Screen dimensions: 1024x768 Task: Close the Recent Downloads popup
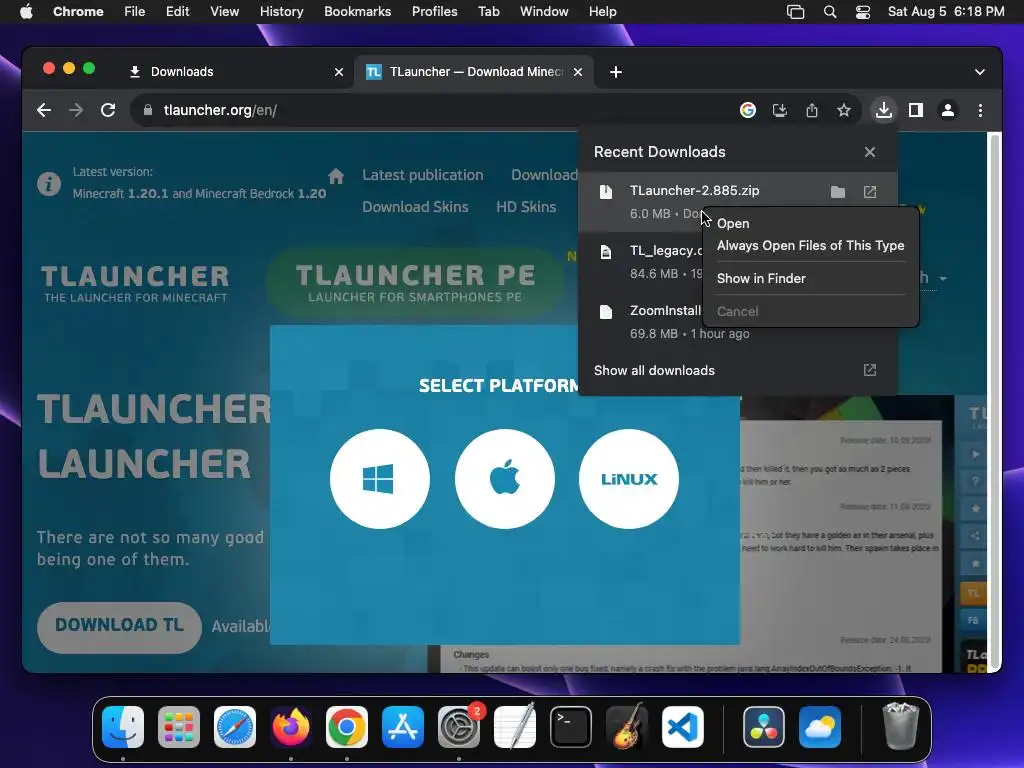870,152
